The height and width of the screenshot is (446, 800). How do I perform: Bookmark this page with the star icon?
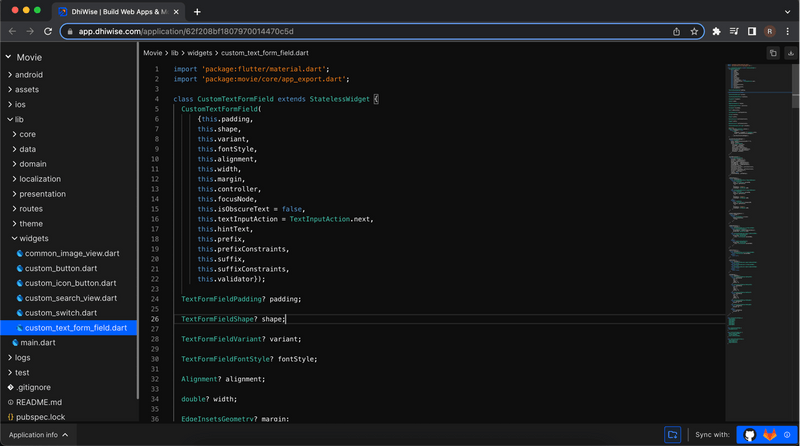pos(694,31)
